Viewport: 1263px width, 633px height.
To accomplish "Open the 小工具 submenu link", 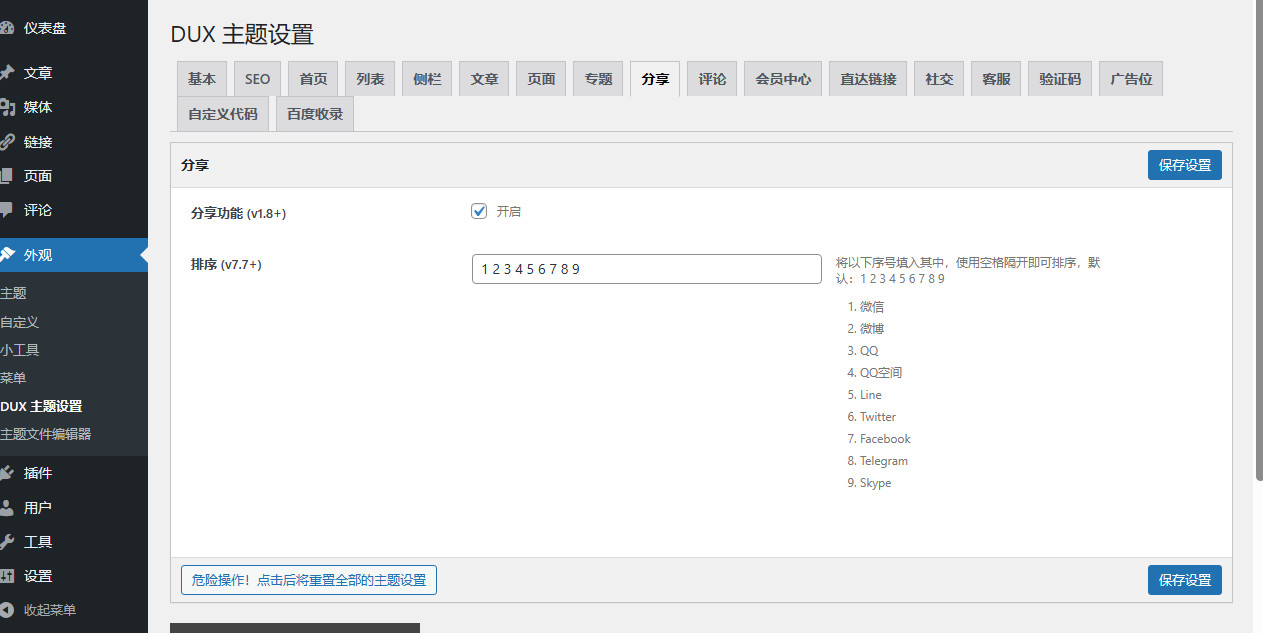I will tap(19, 350).
